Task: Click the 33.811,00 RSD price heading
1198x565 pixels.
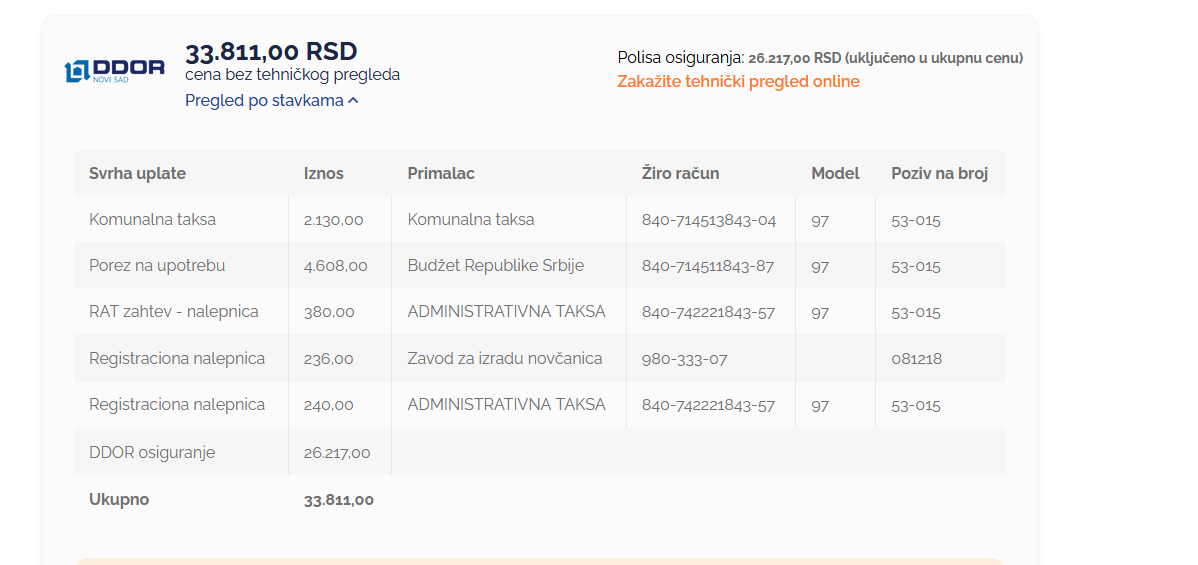Action: (x=271, y=51)
